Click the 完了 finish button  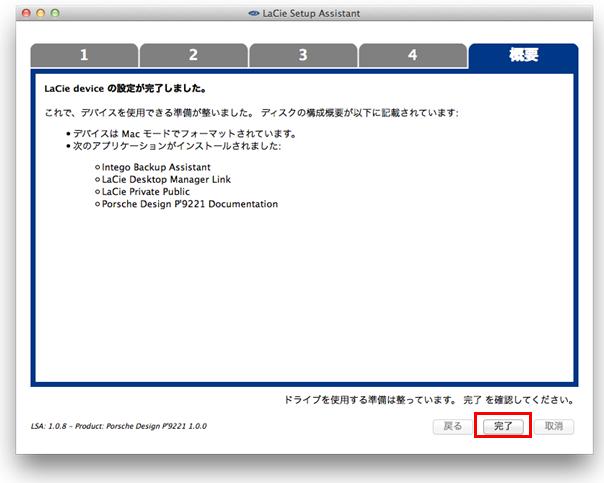503,426
